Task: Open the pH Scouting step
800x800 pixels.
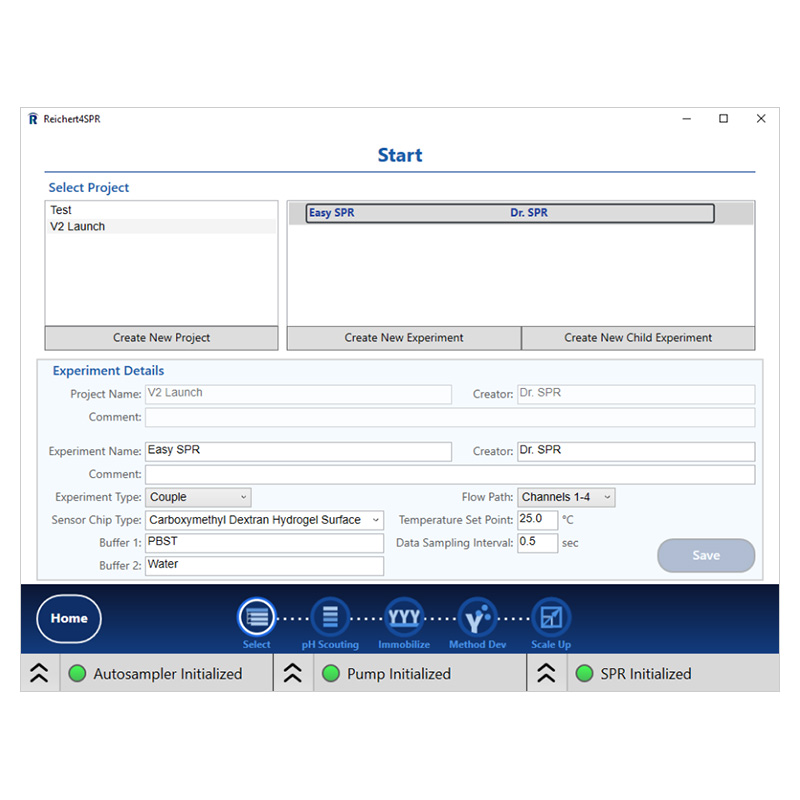Action: pyautogui.click(x=330, y=618)
